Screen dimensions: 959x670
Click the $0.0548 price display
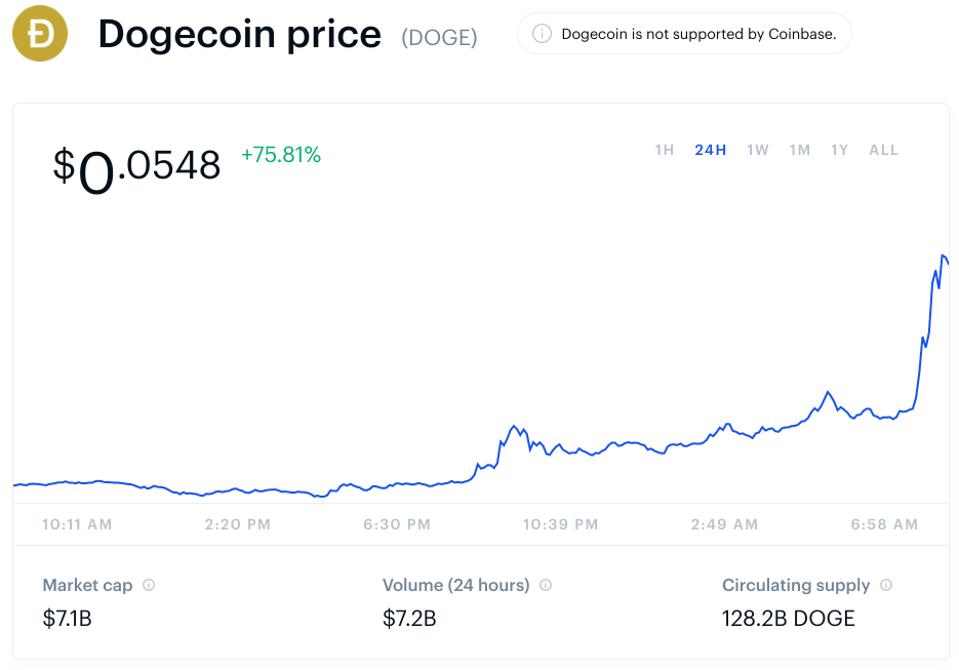click(x=135, y=163)
